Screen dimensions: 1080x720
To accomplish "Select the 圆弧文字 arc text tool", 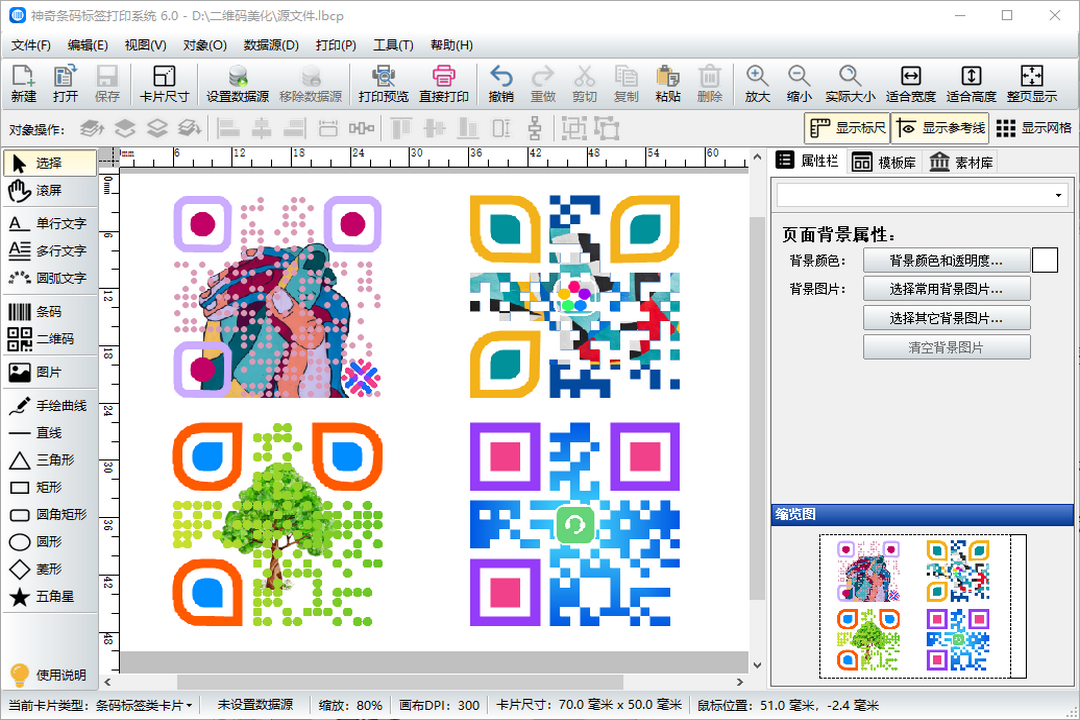I will pos(49,278).
